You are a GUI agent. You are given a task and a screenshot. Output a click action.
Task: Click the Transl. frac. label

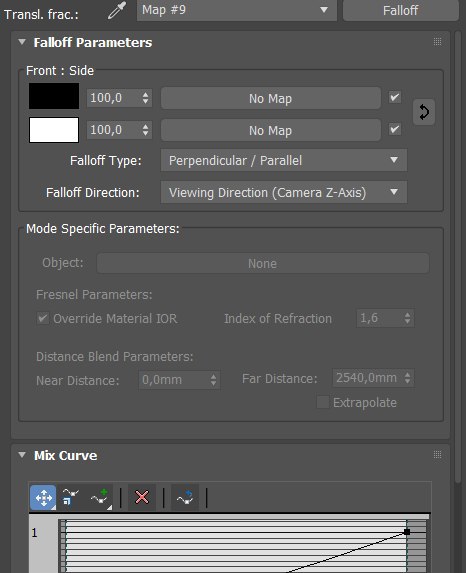click(41, 14)
